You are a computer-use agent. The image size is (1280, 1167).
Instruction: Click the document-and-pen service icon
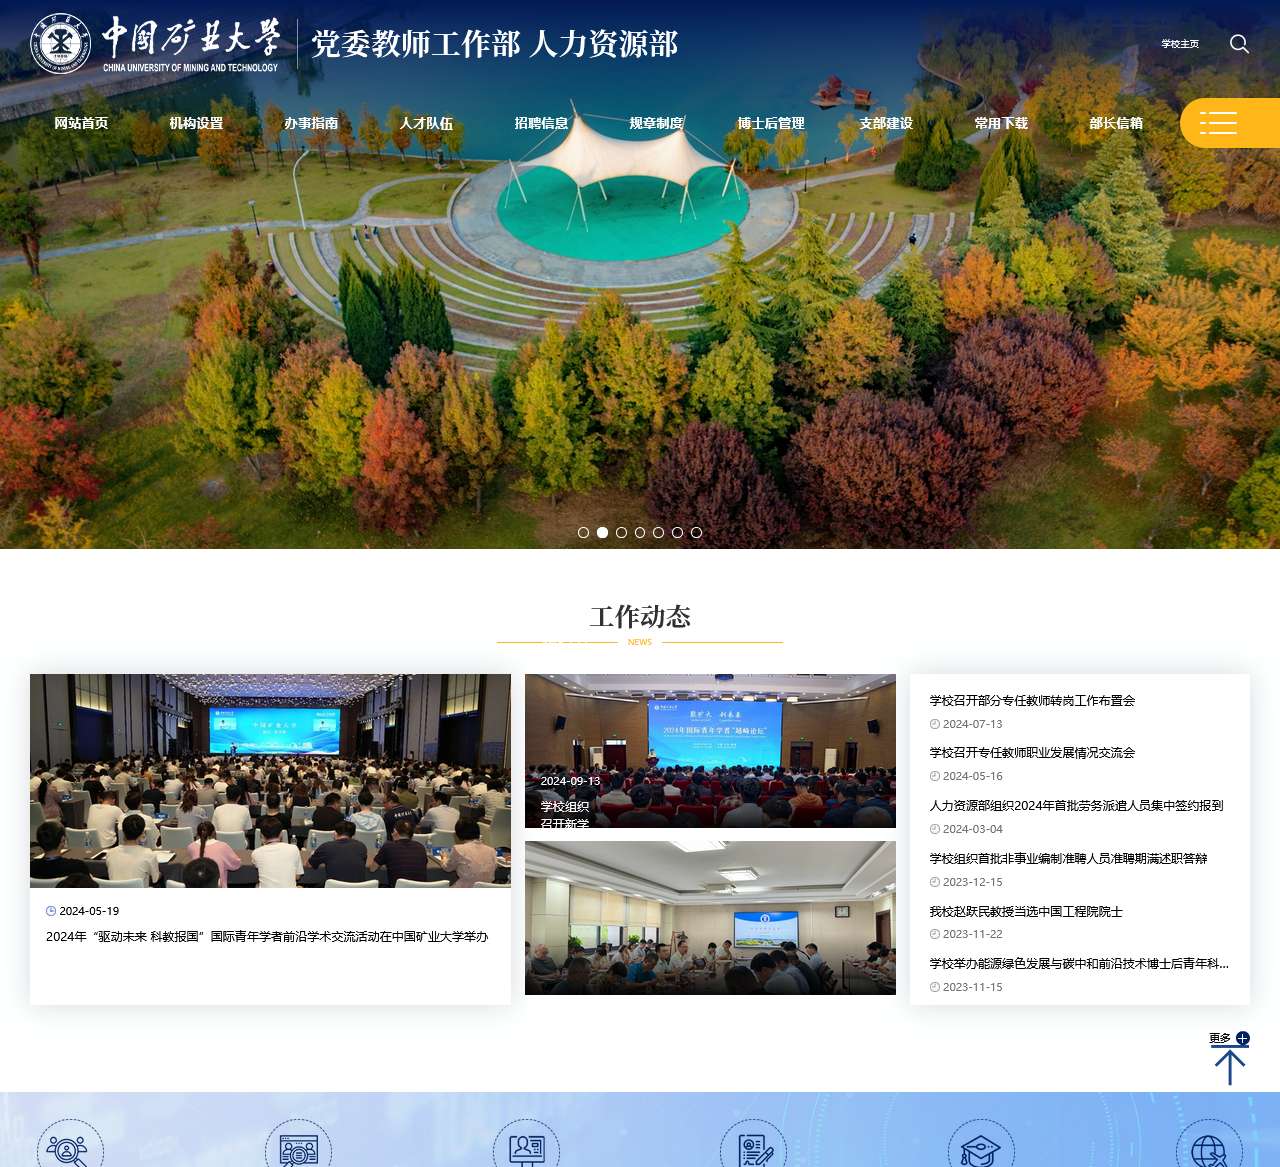(x=754, y=1150)
